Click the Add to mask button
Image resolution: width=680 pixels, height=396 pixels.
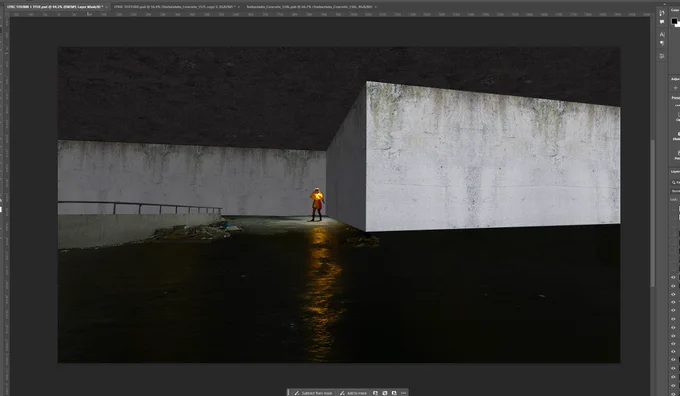coord(353,393)
